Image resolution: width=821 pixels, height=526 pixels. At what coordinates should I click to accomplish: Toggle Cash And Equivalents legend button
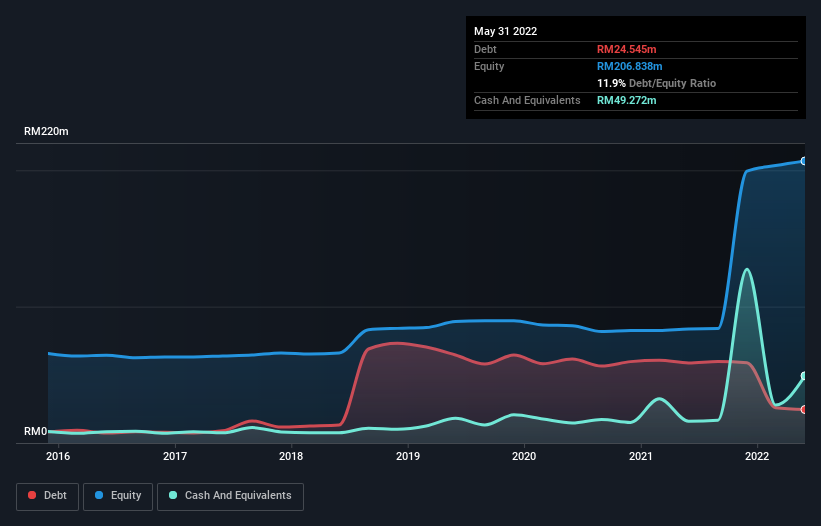(x=230, y=496)
